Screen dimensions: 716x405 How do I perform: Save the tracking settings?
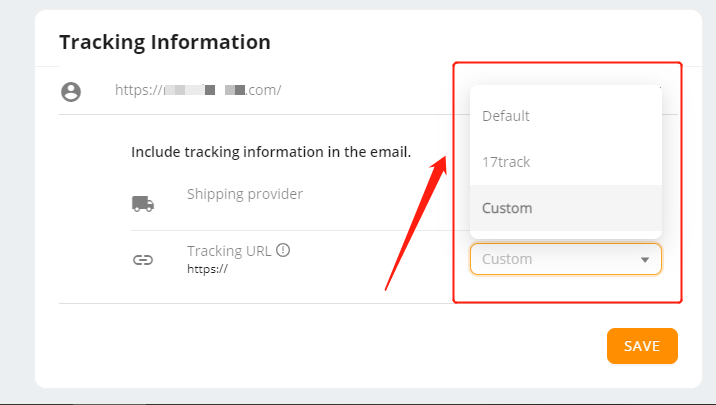pyautogui.click(x=642, y=346)
